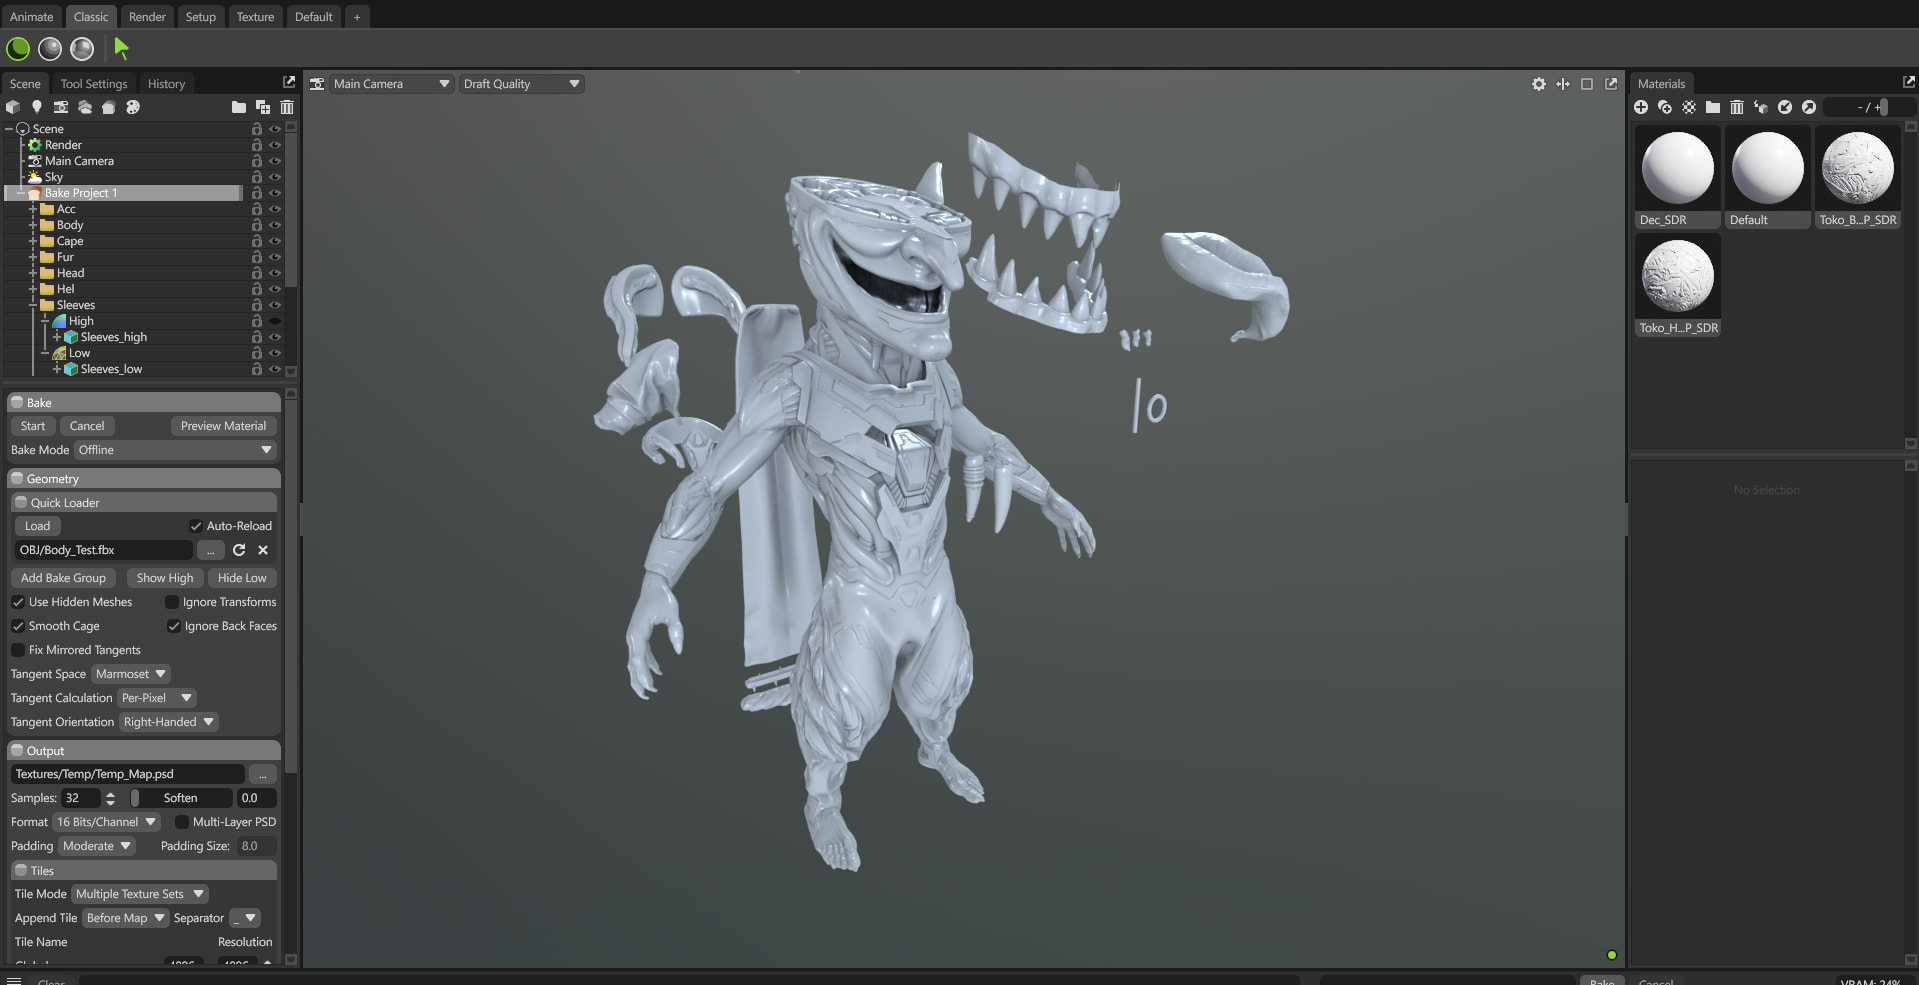Open the Draft Quality dropdown
This screenshot has height=985, width=1919.
click(521, 84)
